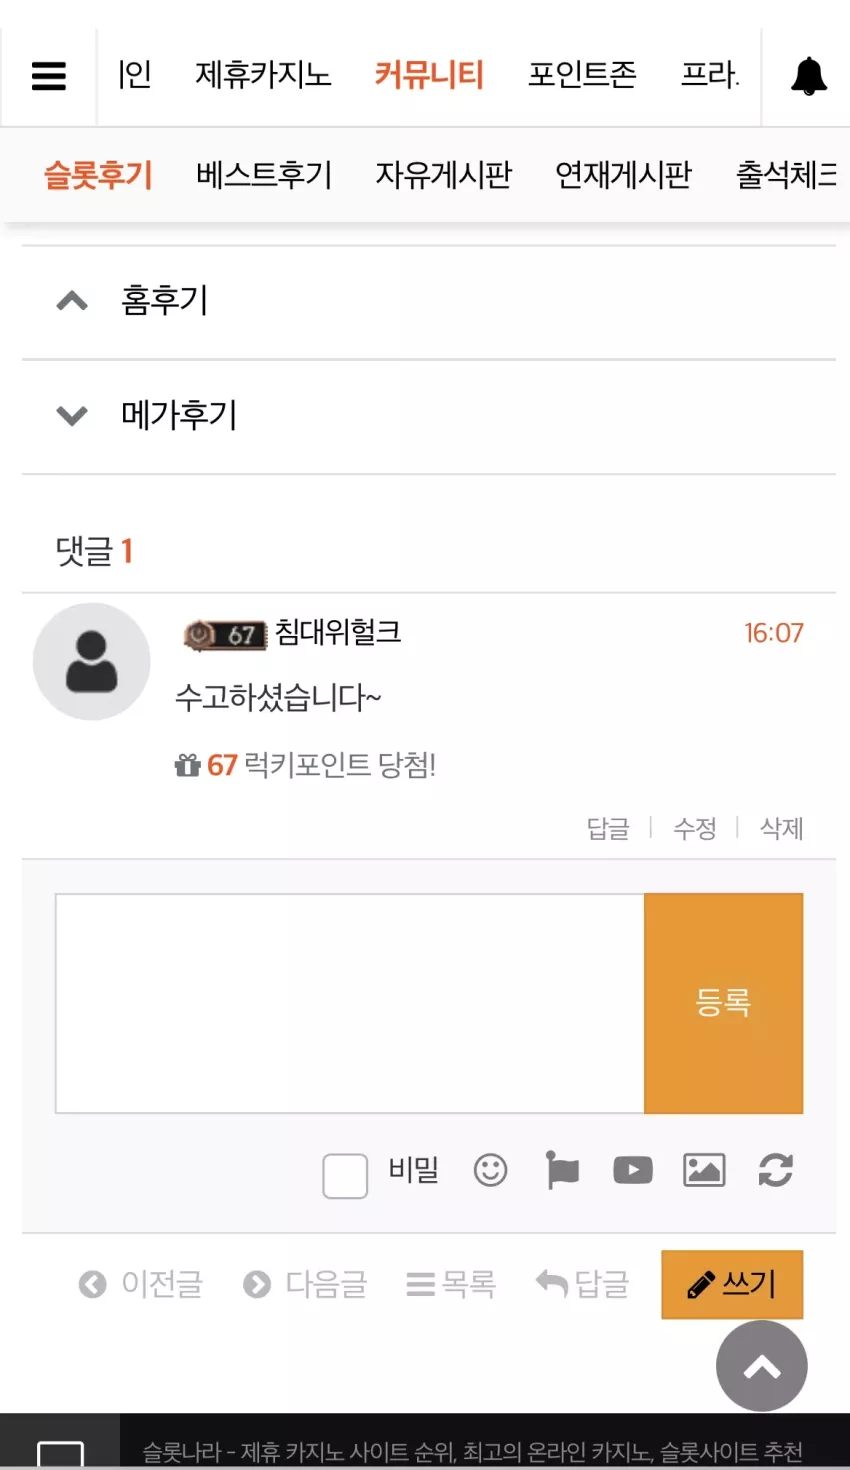The height and width of the screenshot is (1470, 850).
Task: Click the refresh arrows icon
Action: coord(776,1170)
